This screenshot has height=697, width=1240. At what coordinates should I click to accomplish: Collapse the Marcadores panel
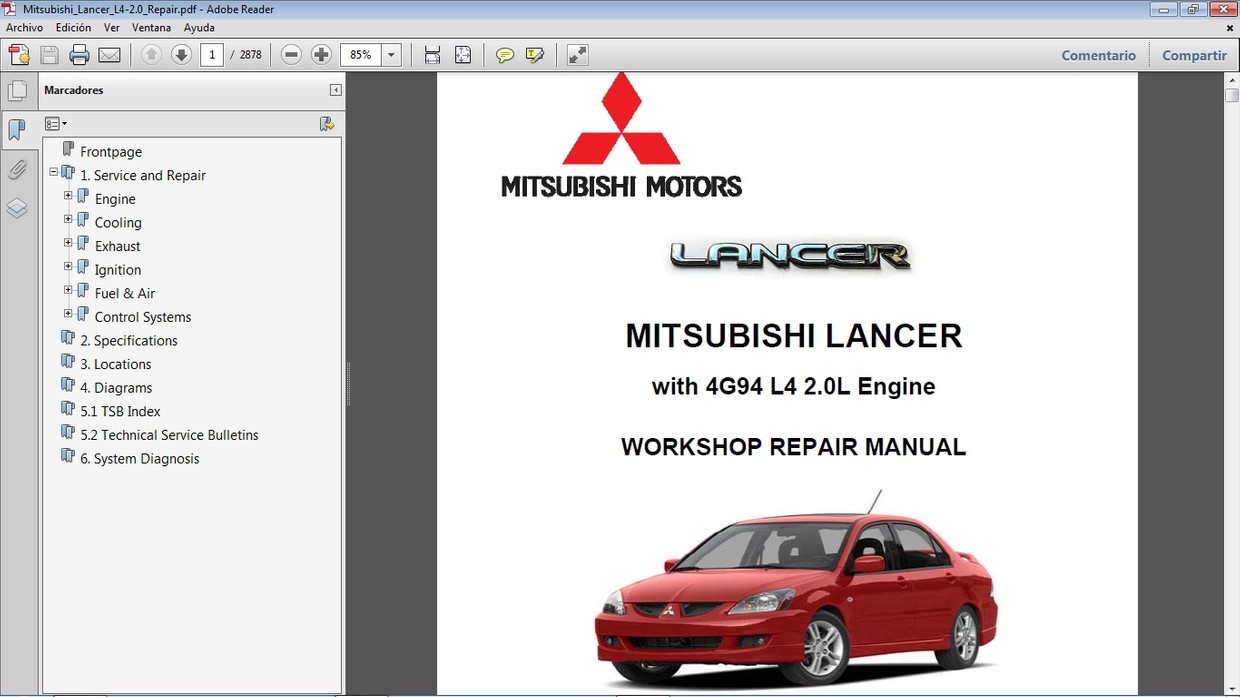(x=336, y=90)
